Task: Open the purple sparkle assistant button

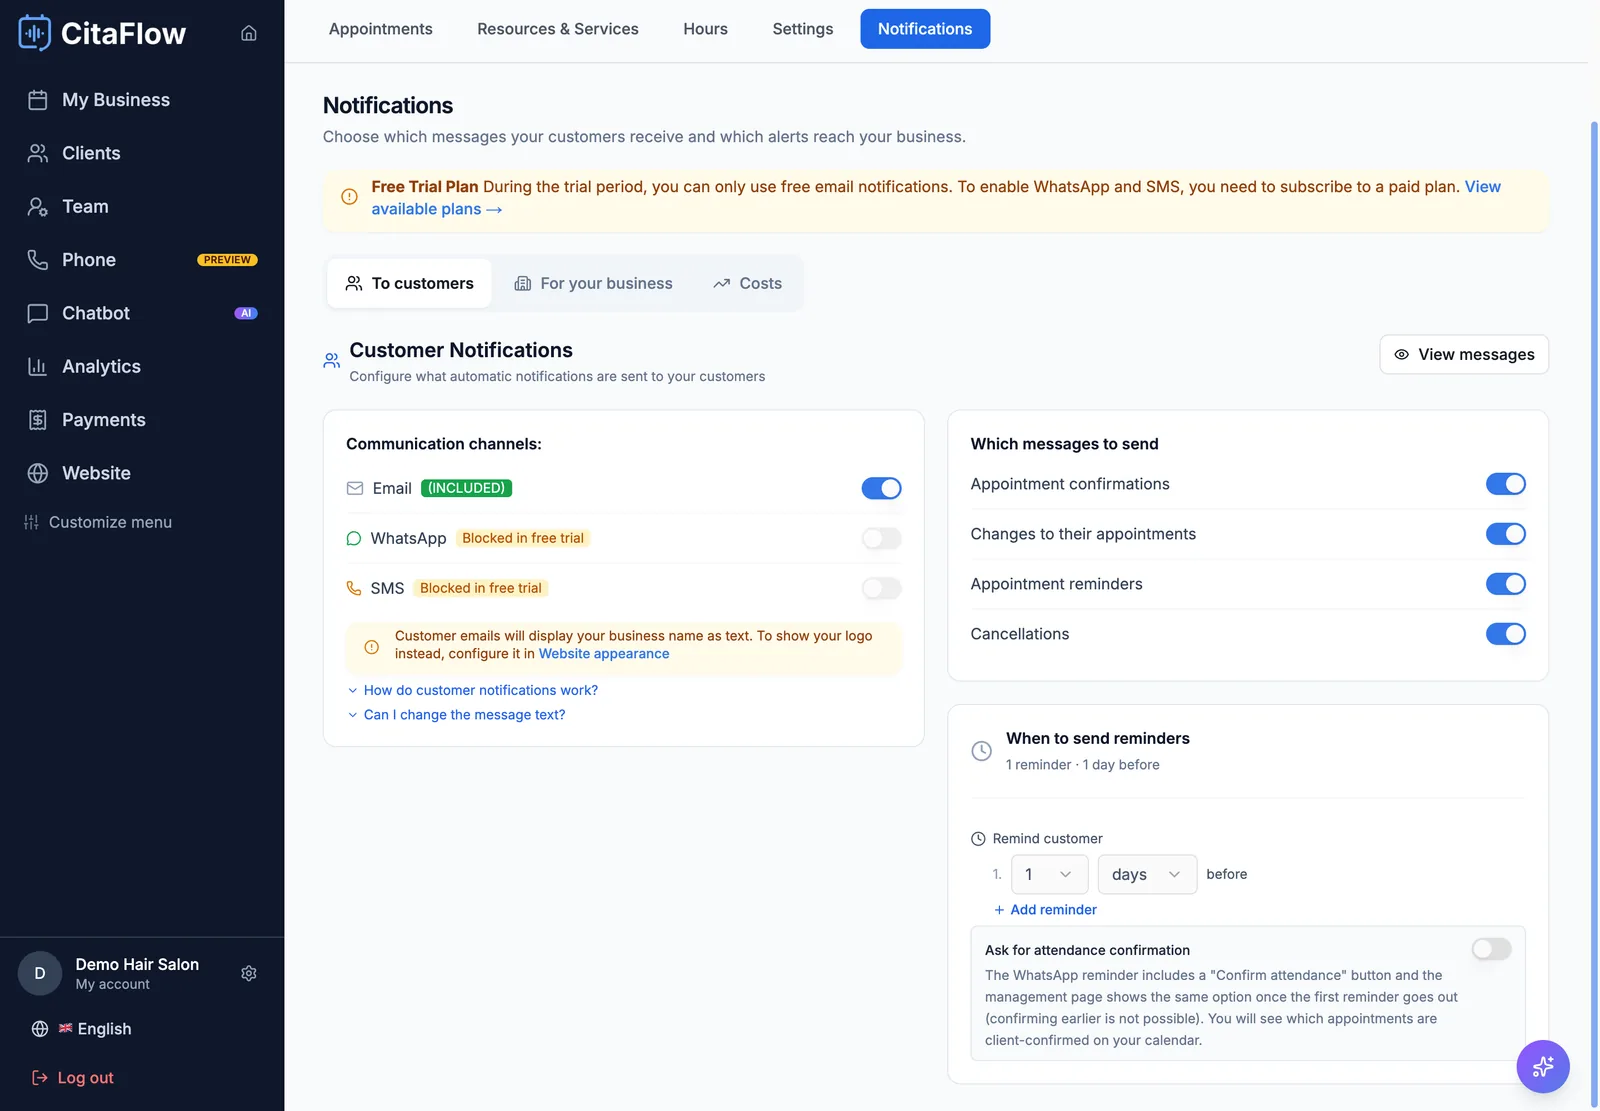Action: (1543, 1067)
